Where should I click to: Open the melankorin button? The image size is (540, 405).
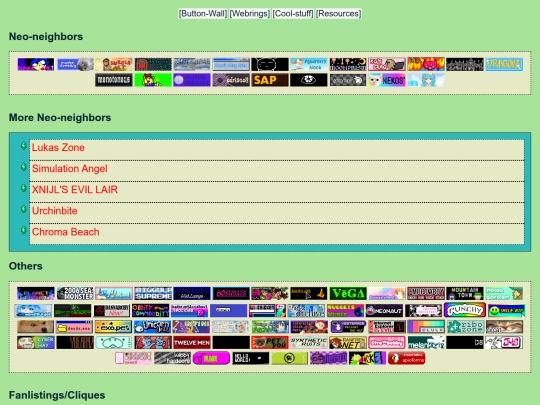[x=426, y=343]
